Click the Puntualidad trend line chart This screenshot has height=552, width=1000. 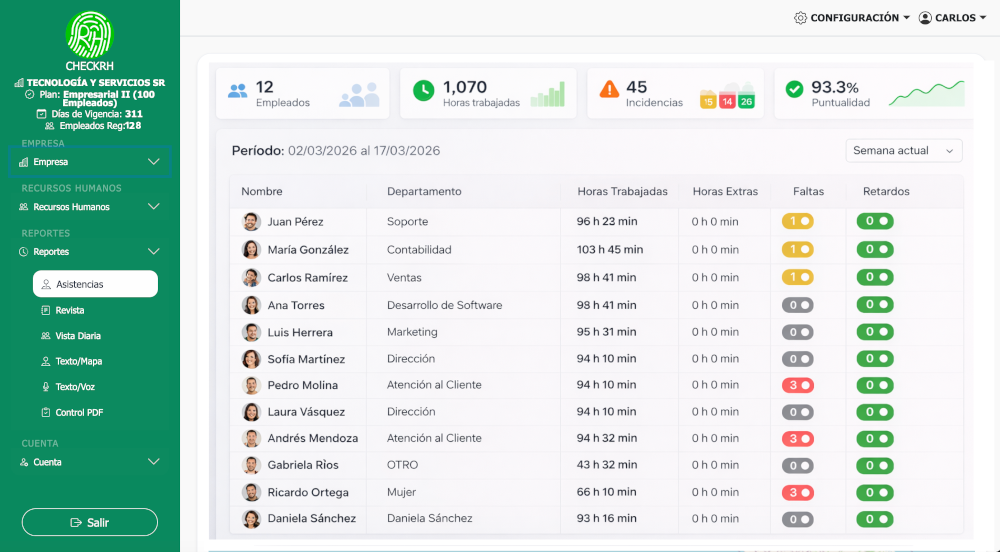point(927,93)
